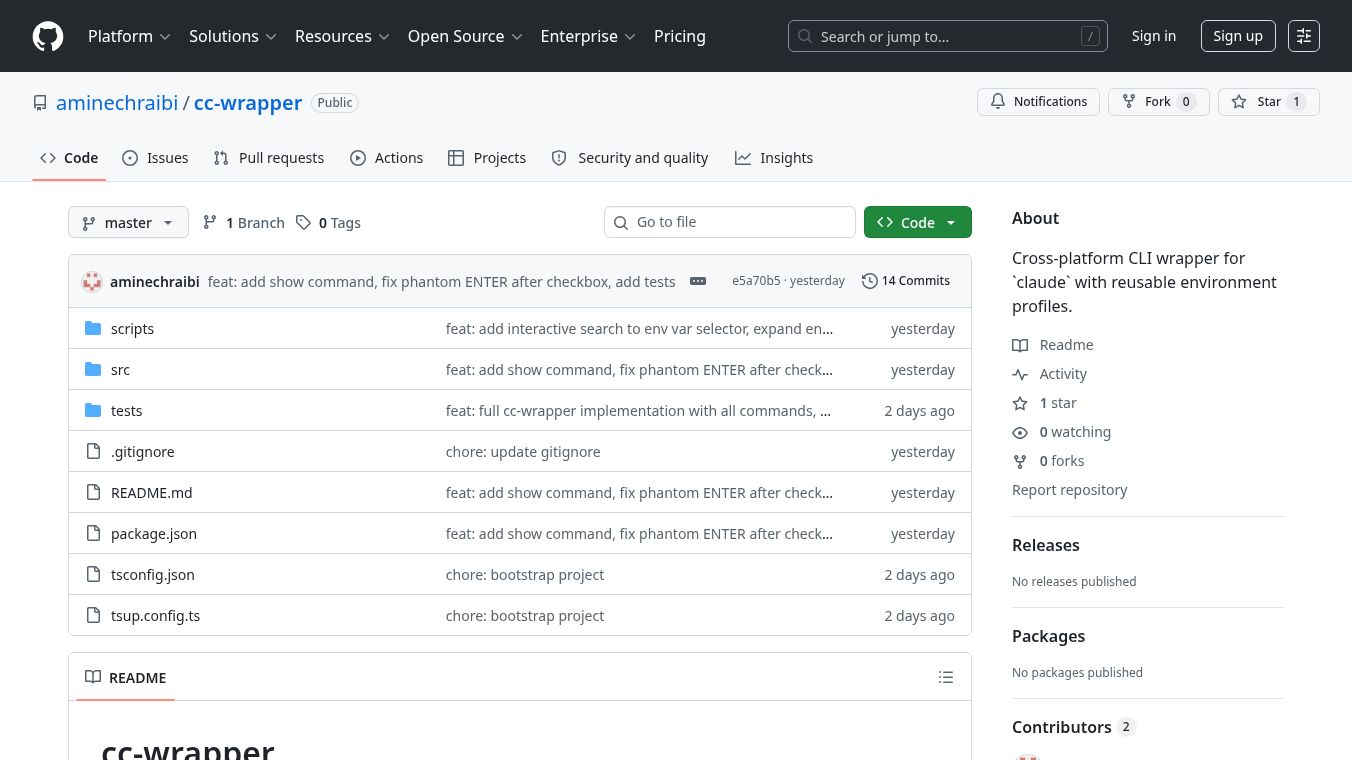Screen dimensions: 1352x760
Task: Click Report repository link
Action: click(1070, 490)
